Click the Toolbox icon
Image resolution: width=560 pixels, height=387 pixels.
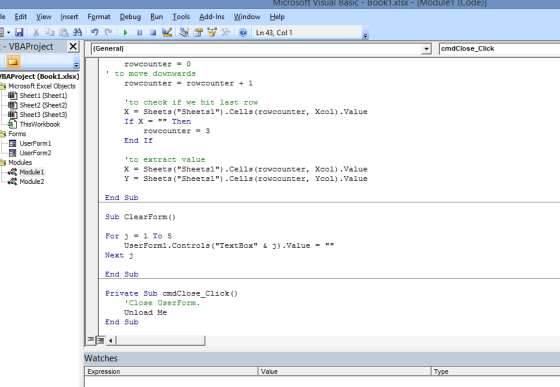(225, 32)
